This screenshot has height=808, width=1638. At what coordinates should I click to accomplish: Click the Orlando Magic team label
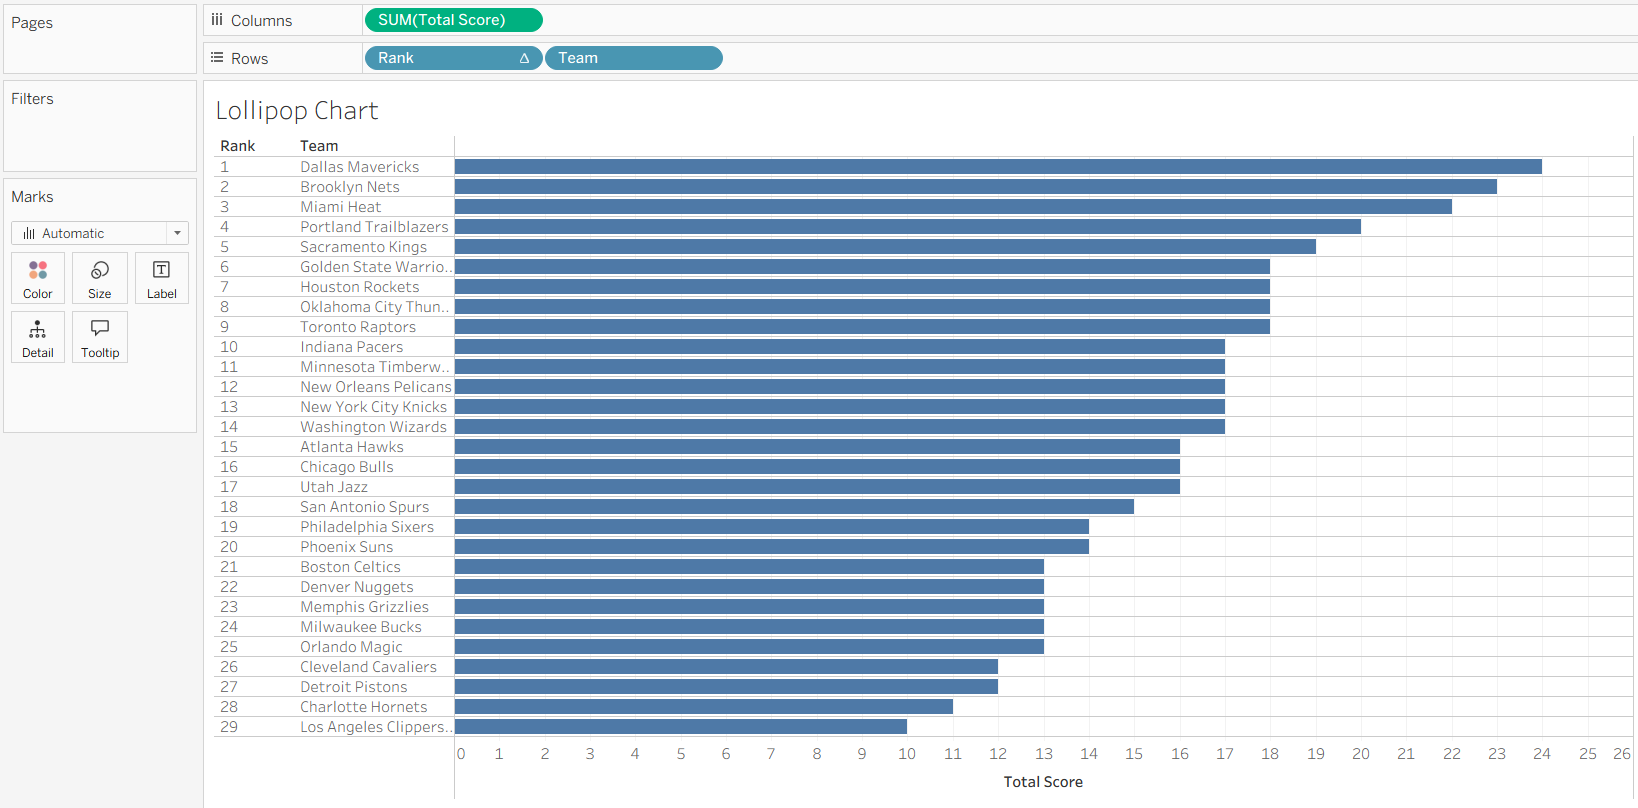click(351, 647)
